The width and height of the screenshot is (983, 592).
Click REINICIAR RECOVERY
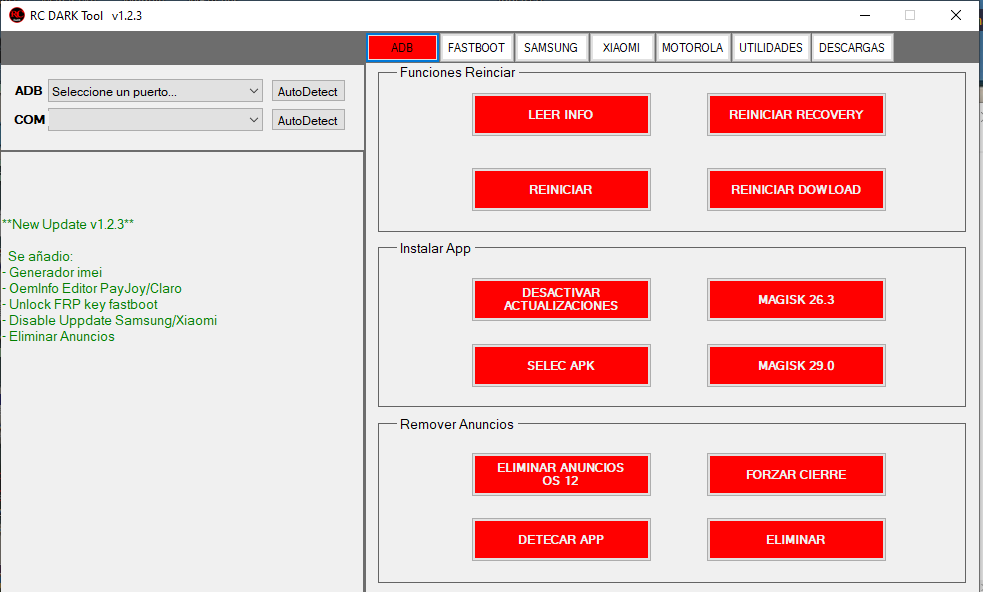796,114
